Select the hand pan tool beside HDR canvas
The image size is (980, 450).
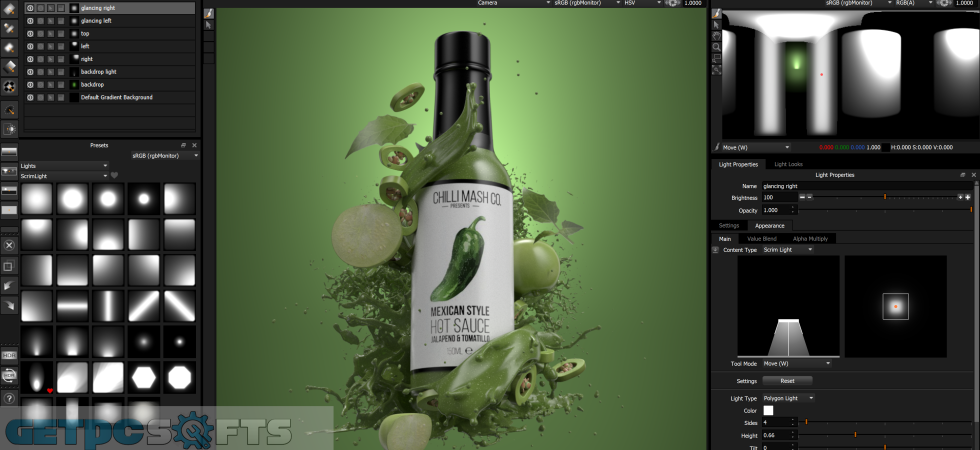(716, 36)
